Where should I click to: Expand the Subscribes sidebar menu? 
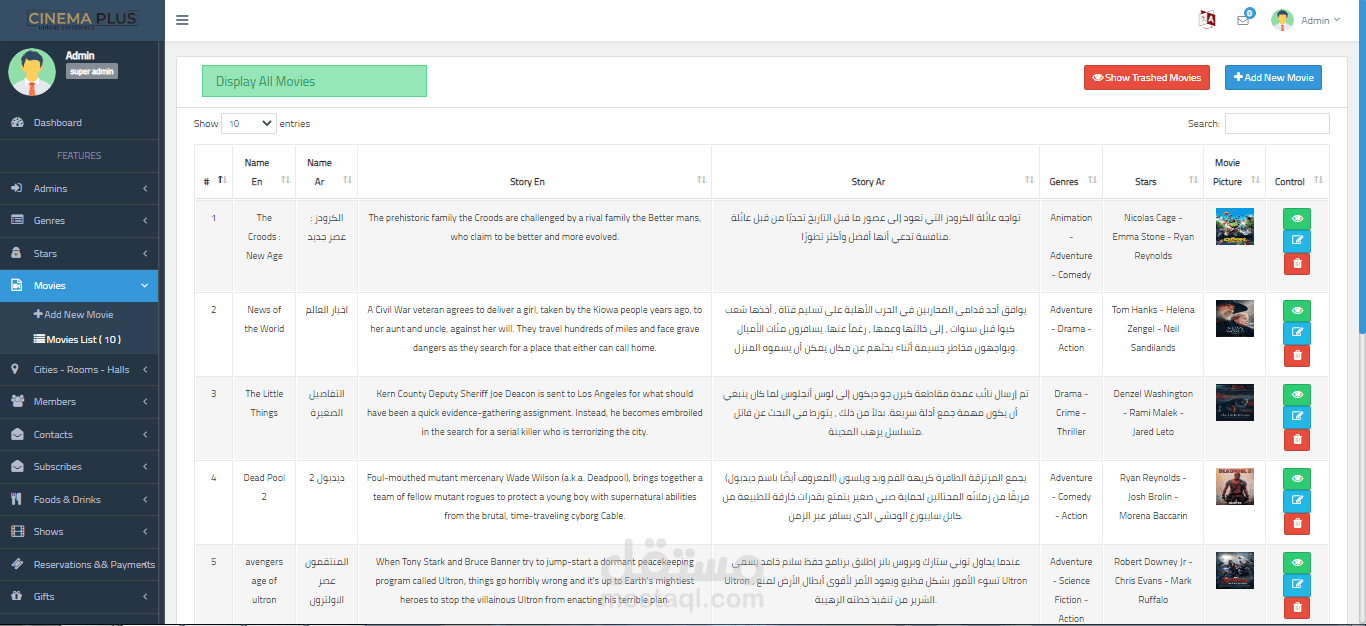pos(79,467)
